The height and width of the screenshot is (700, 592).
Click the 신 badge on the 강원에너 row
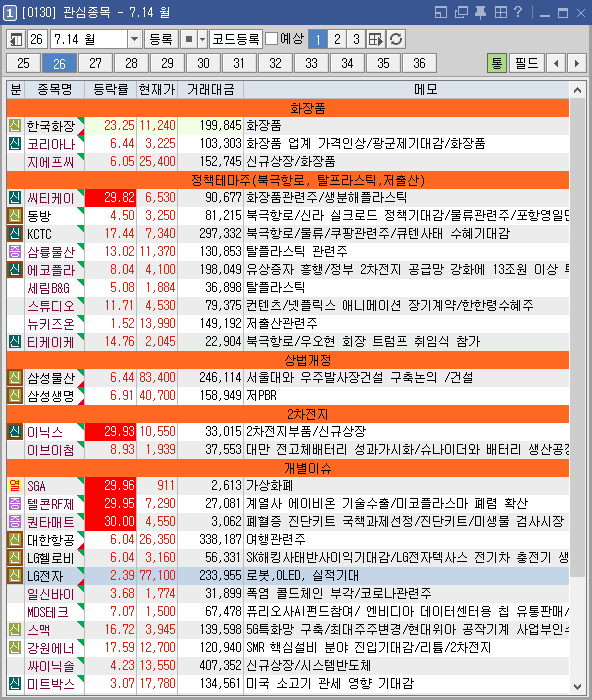point(15,647)
